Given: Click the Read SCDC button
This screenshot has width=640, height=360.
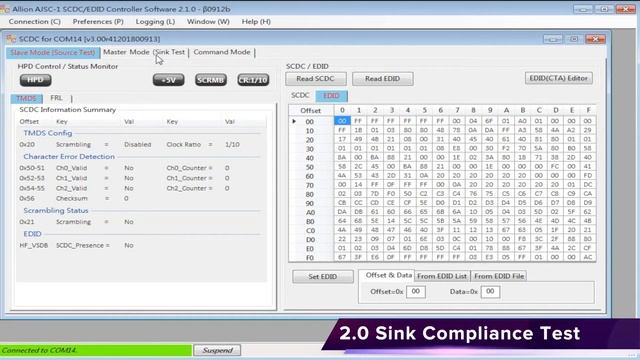Looking at the screenshot, I should 316,79.
